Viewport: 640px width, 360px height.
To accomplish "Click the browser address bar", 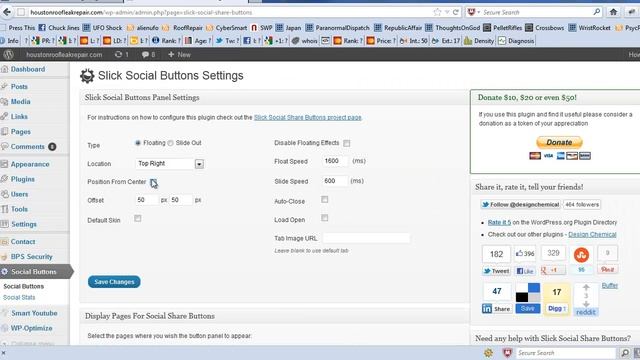I will point(229,12).
